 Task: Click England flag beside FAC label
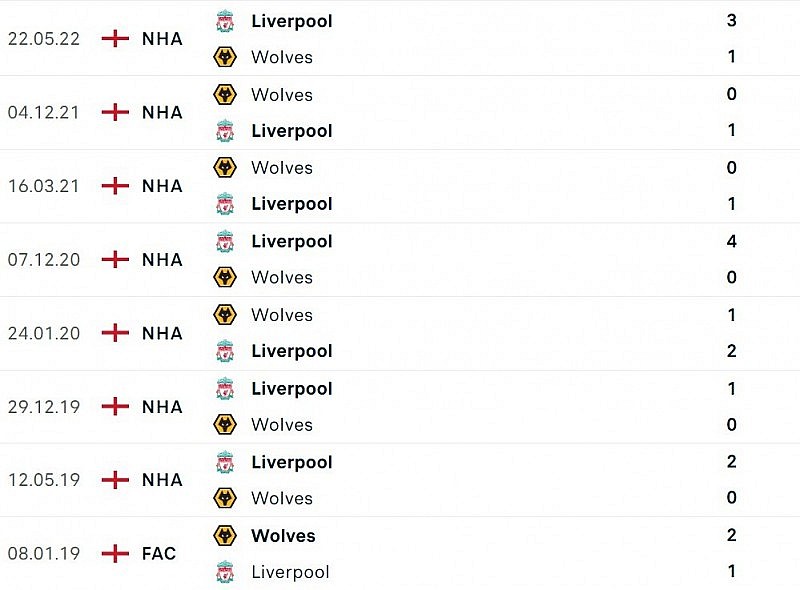point(116,553)
